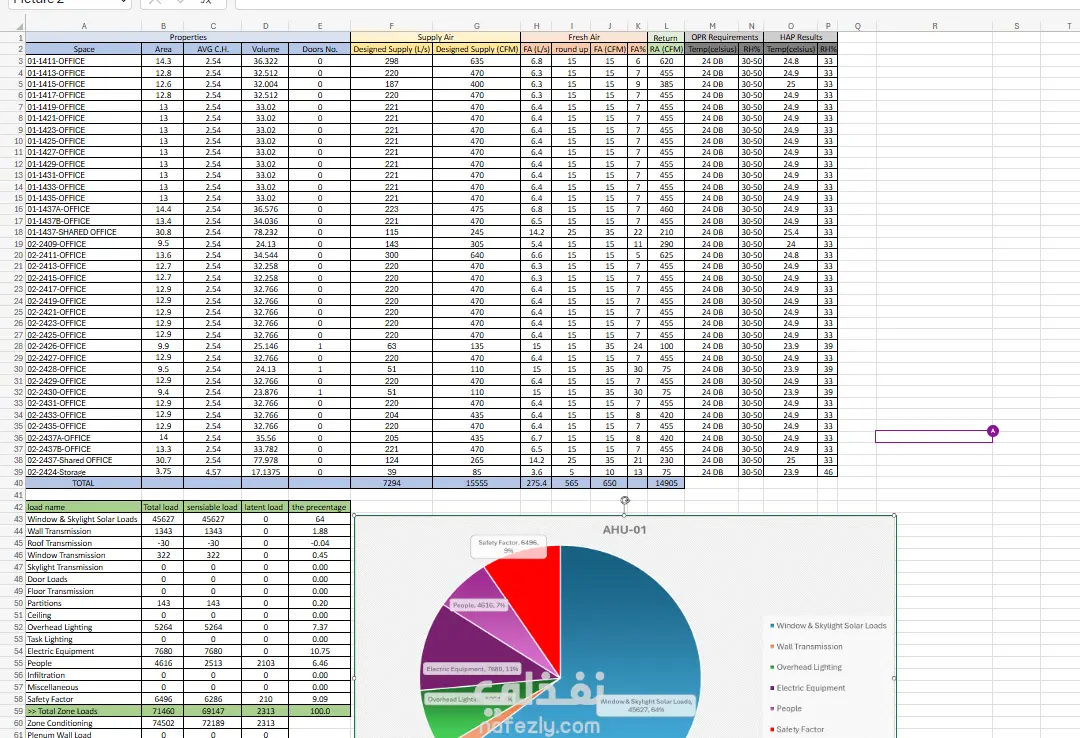Select the 'Zone Conditioning' cell

pos(84,723)
